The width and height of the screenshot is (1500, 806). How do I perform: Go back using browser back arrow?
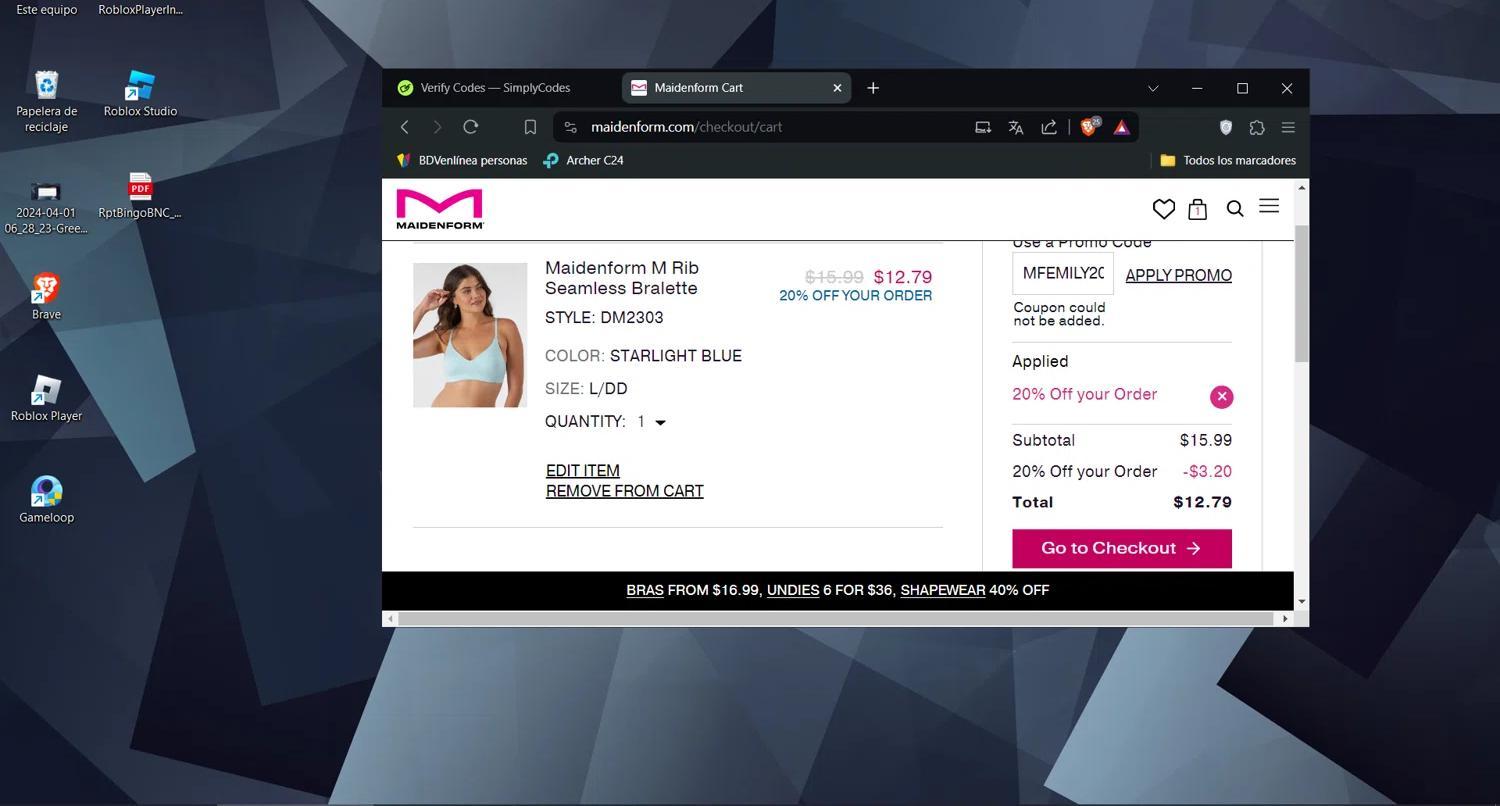[405, 127]
